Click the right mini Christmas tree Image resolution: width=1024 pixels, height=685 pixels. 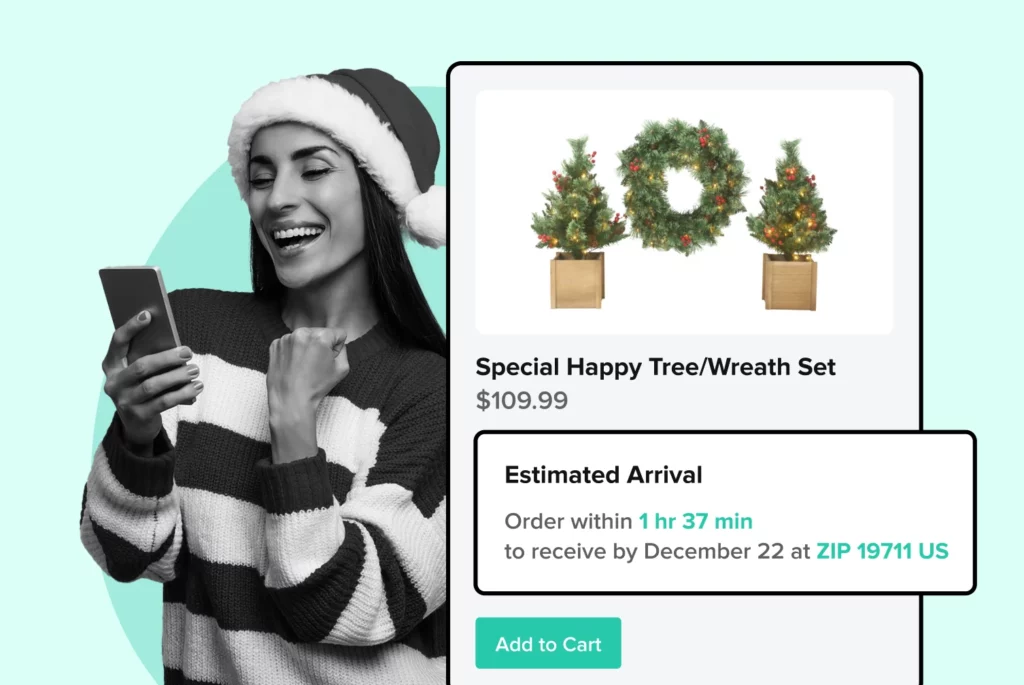[x=791, y=199]
